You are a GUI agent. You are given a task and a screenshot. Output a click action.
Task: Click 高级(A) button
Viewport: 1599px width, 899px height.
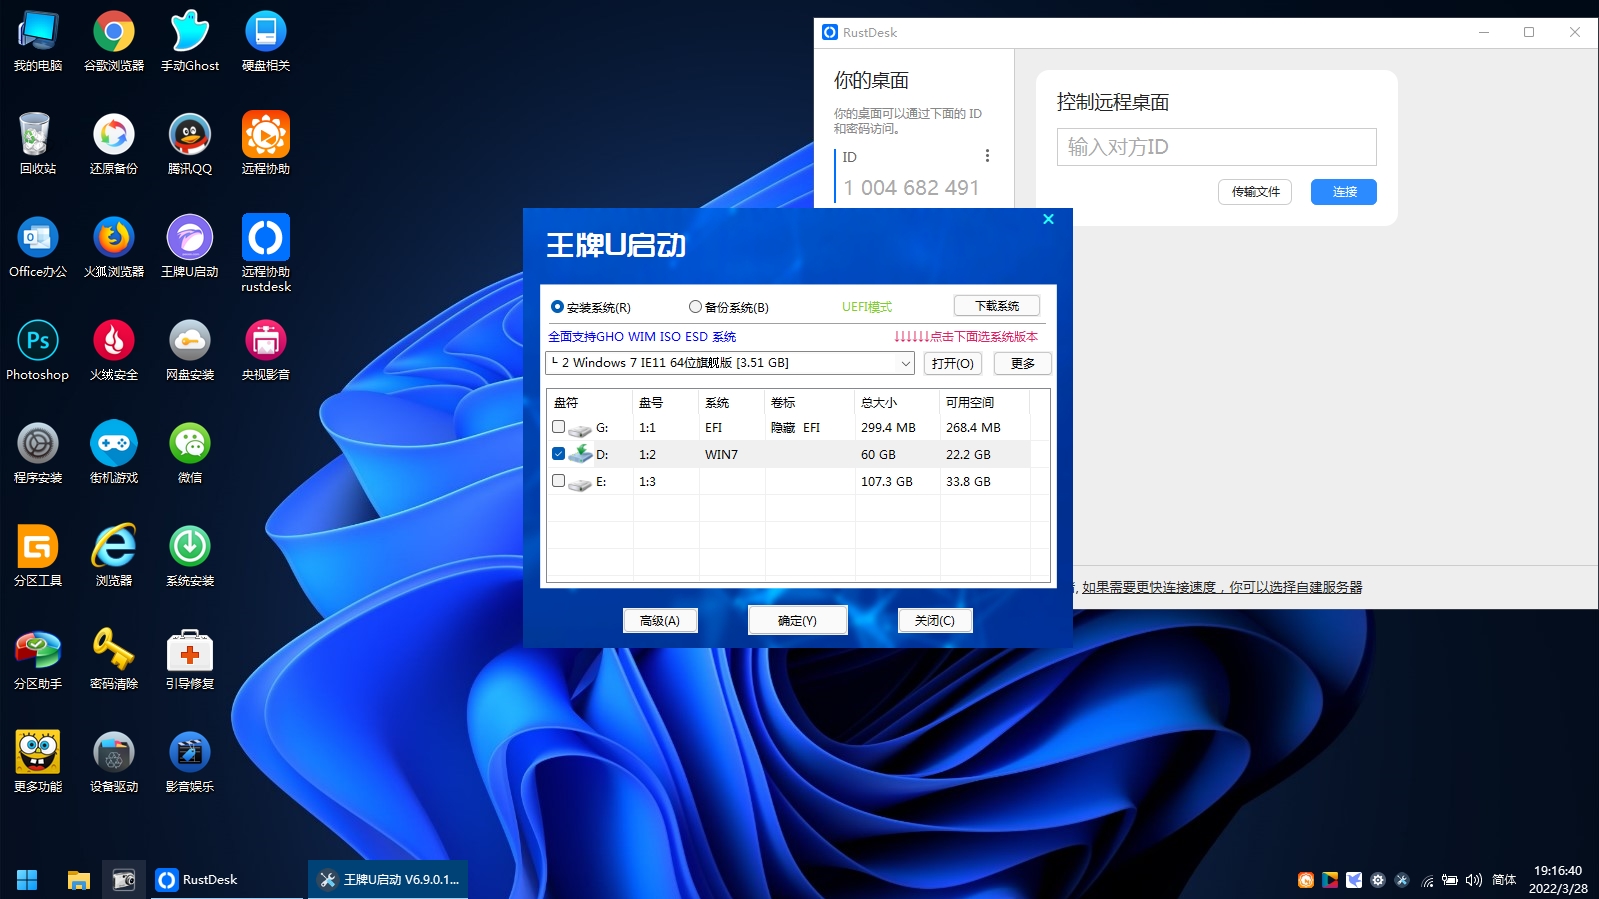click(660, 621)
